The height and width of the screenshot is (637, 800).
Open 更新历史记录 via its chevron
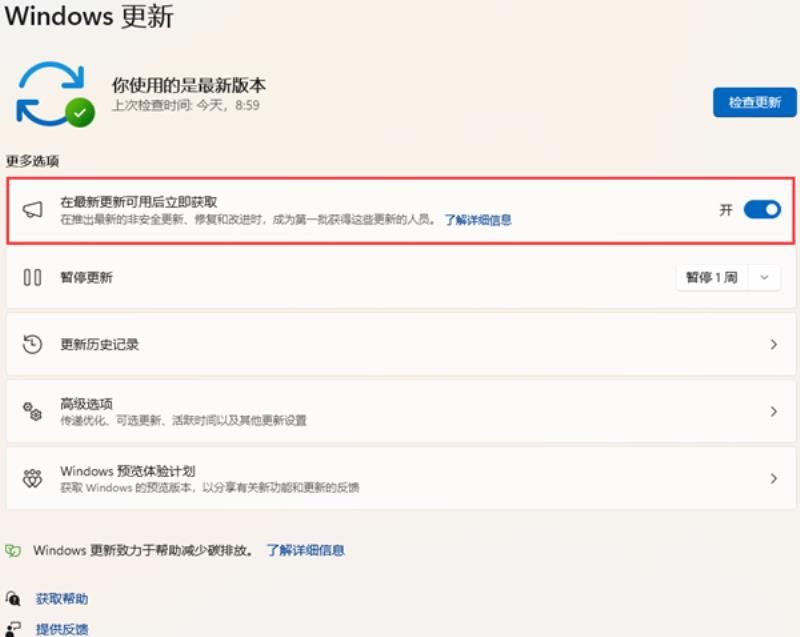pyautogui.click(x=773, y=345)
